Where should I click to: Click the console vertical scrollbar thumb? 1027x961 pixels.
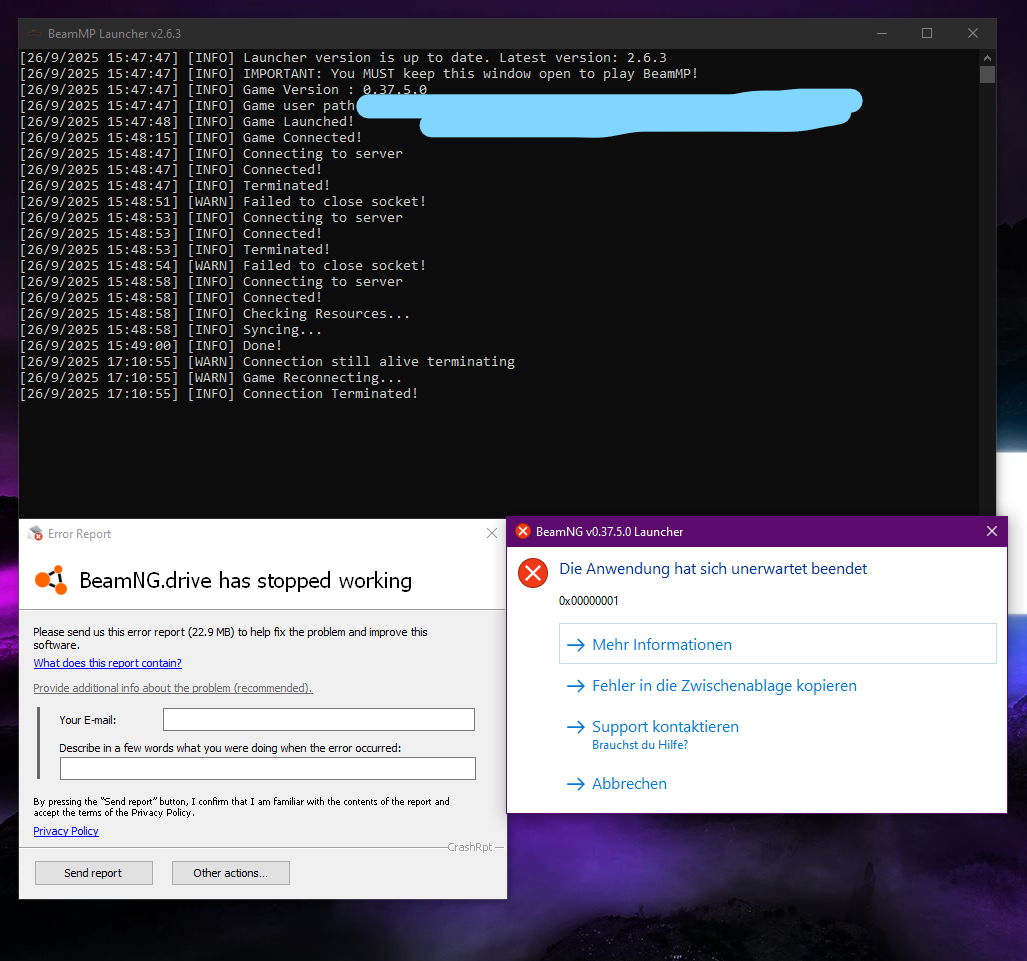click(988, 74)
